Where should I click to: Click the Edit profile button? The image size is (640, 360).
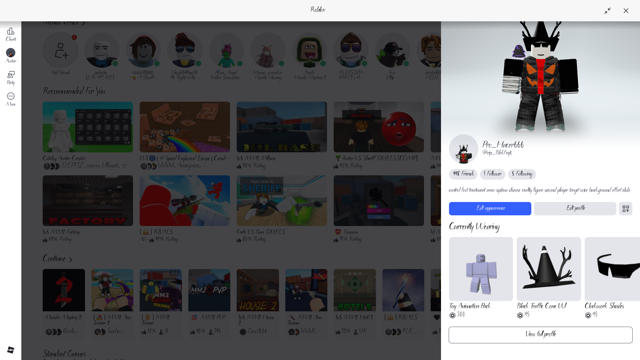(x=575, y=209)
